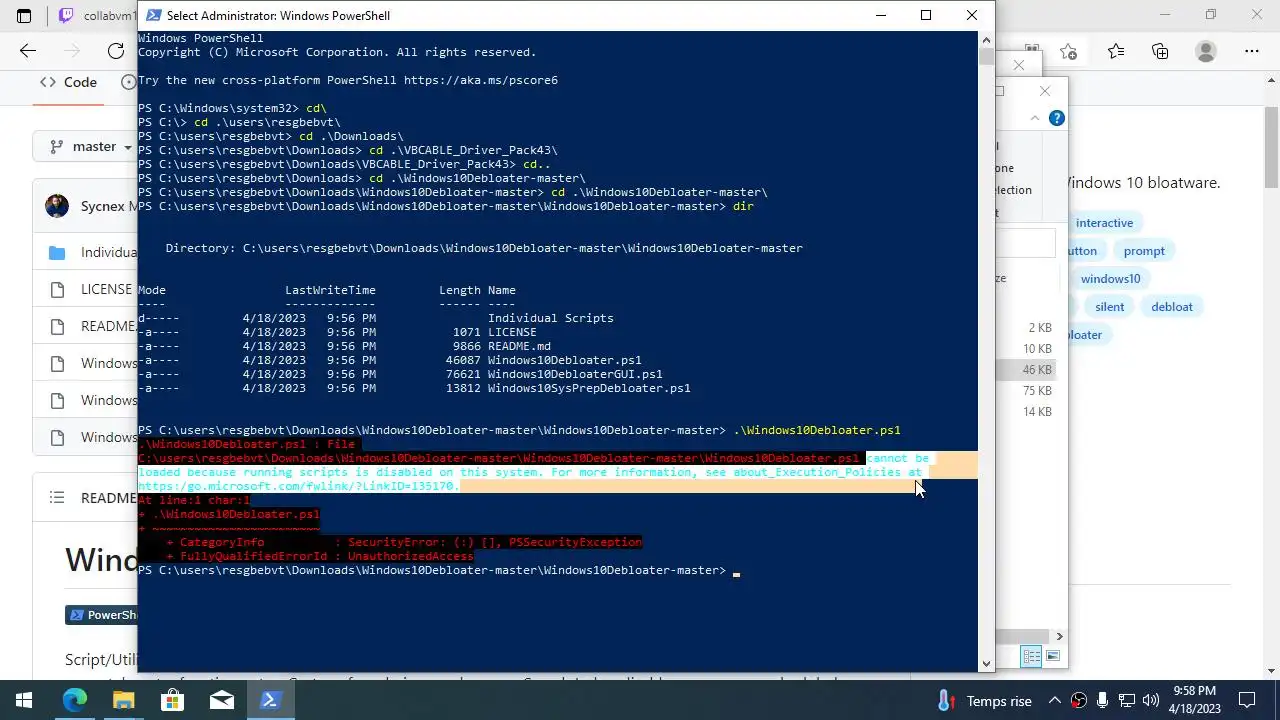Open the Temps rise weather widget
This screenshot has height=720, width=1280.
pyautogui.click(x=984, y=701)
